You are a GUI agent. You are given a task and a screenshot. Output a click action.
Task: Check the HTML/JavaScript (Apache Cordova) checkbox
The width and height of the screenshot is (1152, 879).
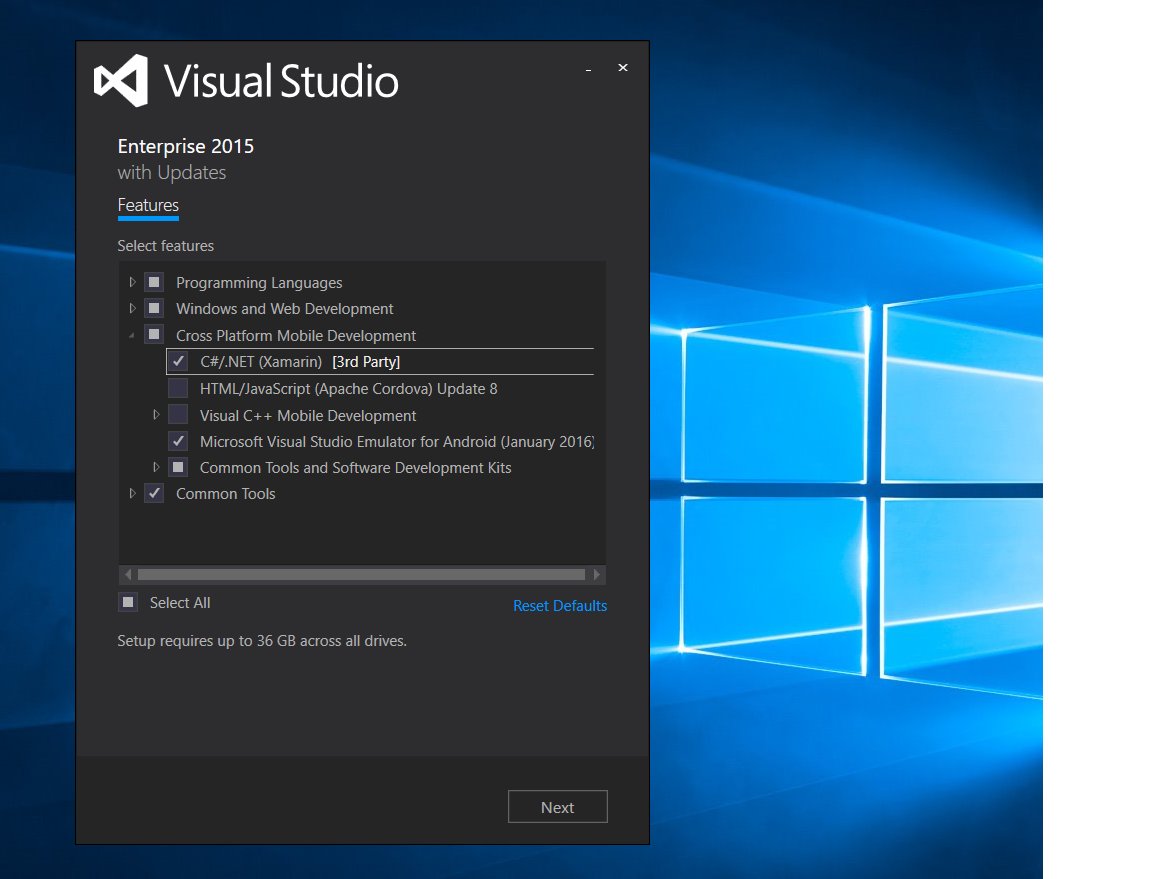[178, 388]
